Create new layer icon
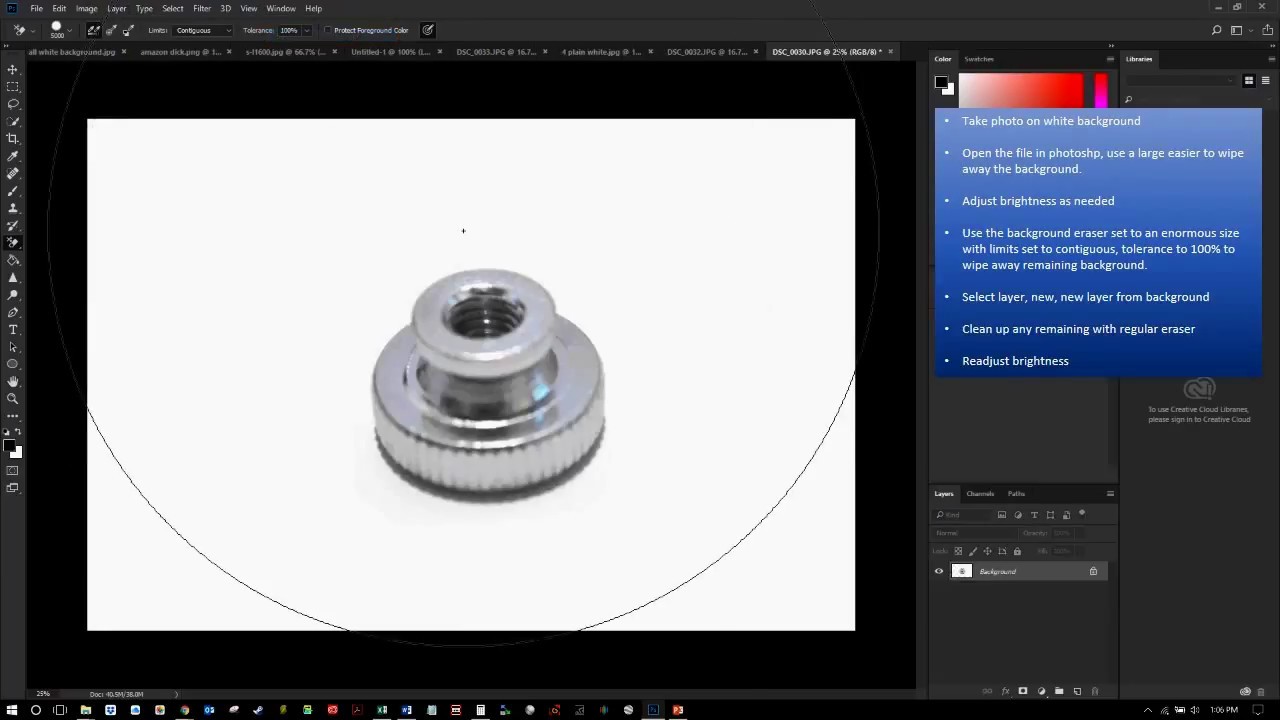This screenshot has width=1280, height=720. pos(1077,691)
